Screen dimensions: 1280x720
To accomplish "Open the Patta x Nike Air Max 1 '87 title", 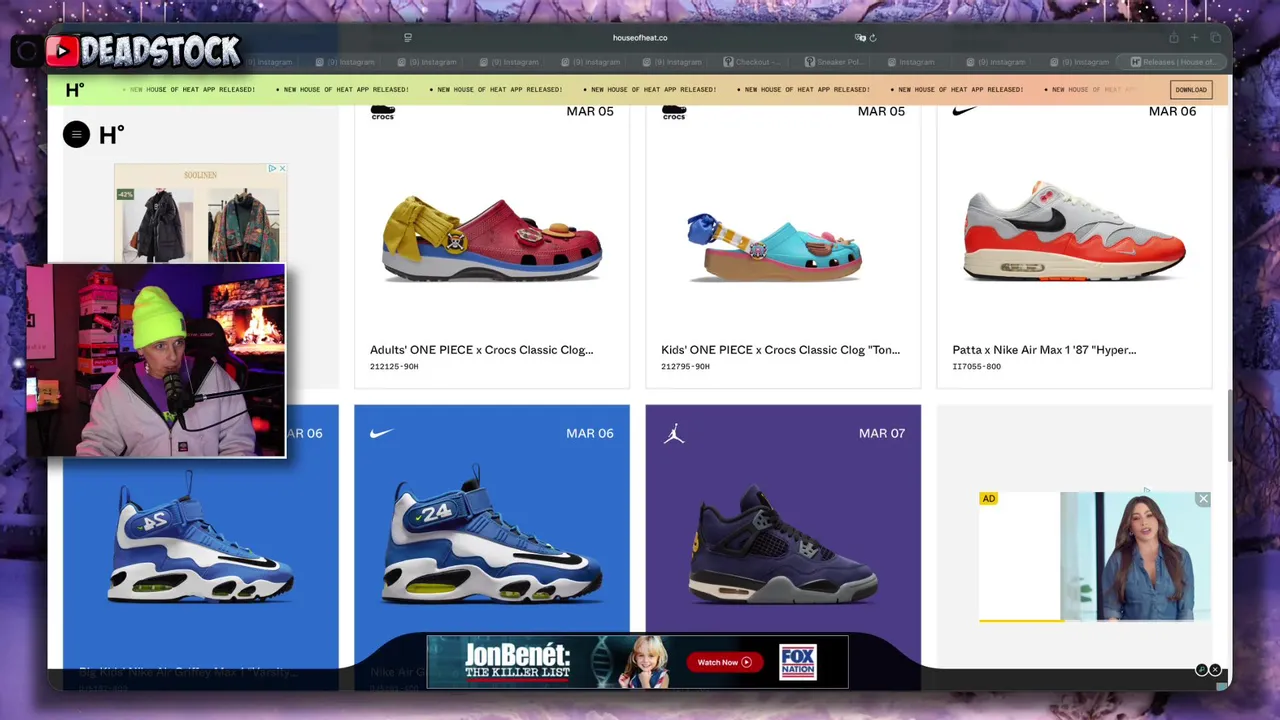I will [1044, 350].
